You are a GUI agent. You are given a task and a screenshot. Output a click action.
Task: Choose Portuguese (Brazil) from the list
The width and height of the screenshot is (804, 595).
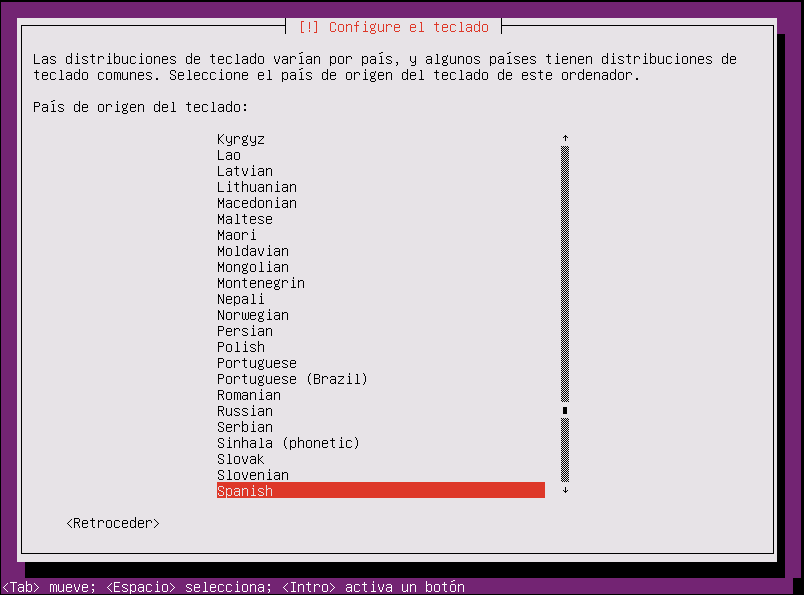[x=292, y=379]
